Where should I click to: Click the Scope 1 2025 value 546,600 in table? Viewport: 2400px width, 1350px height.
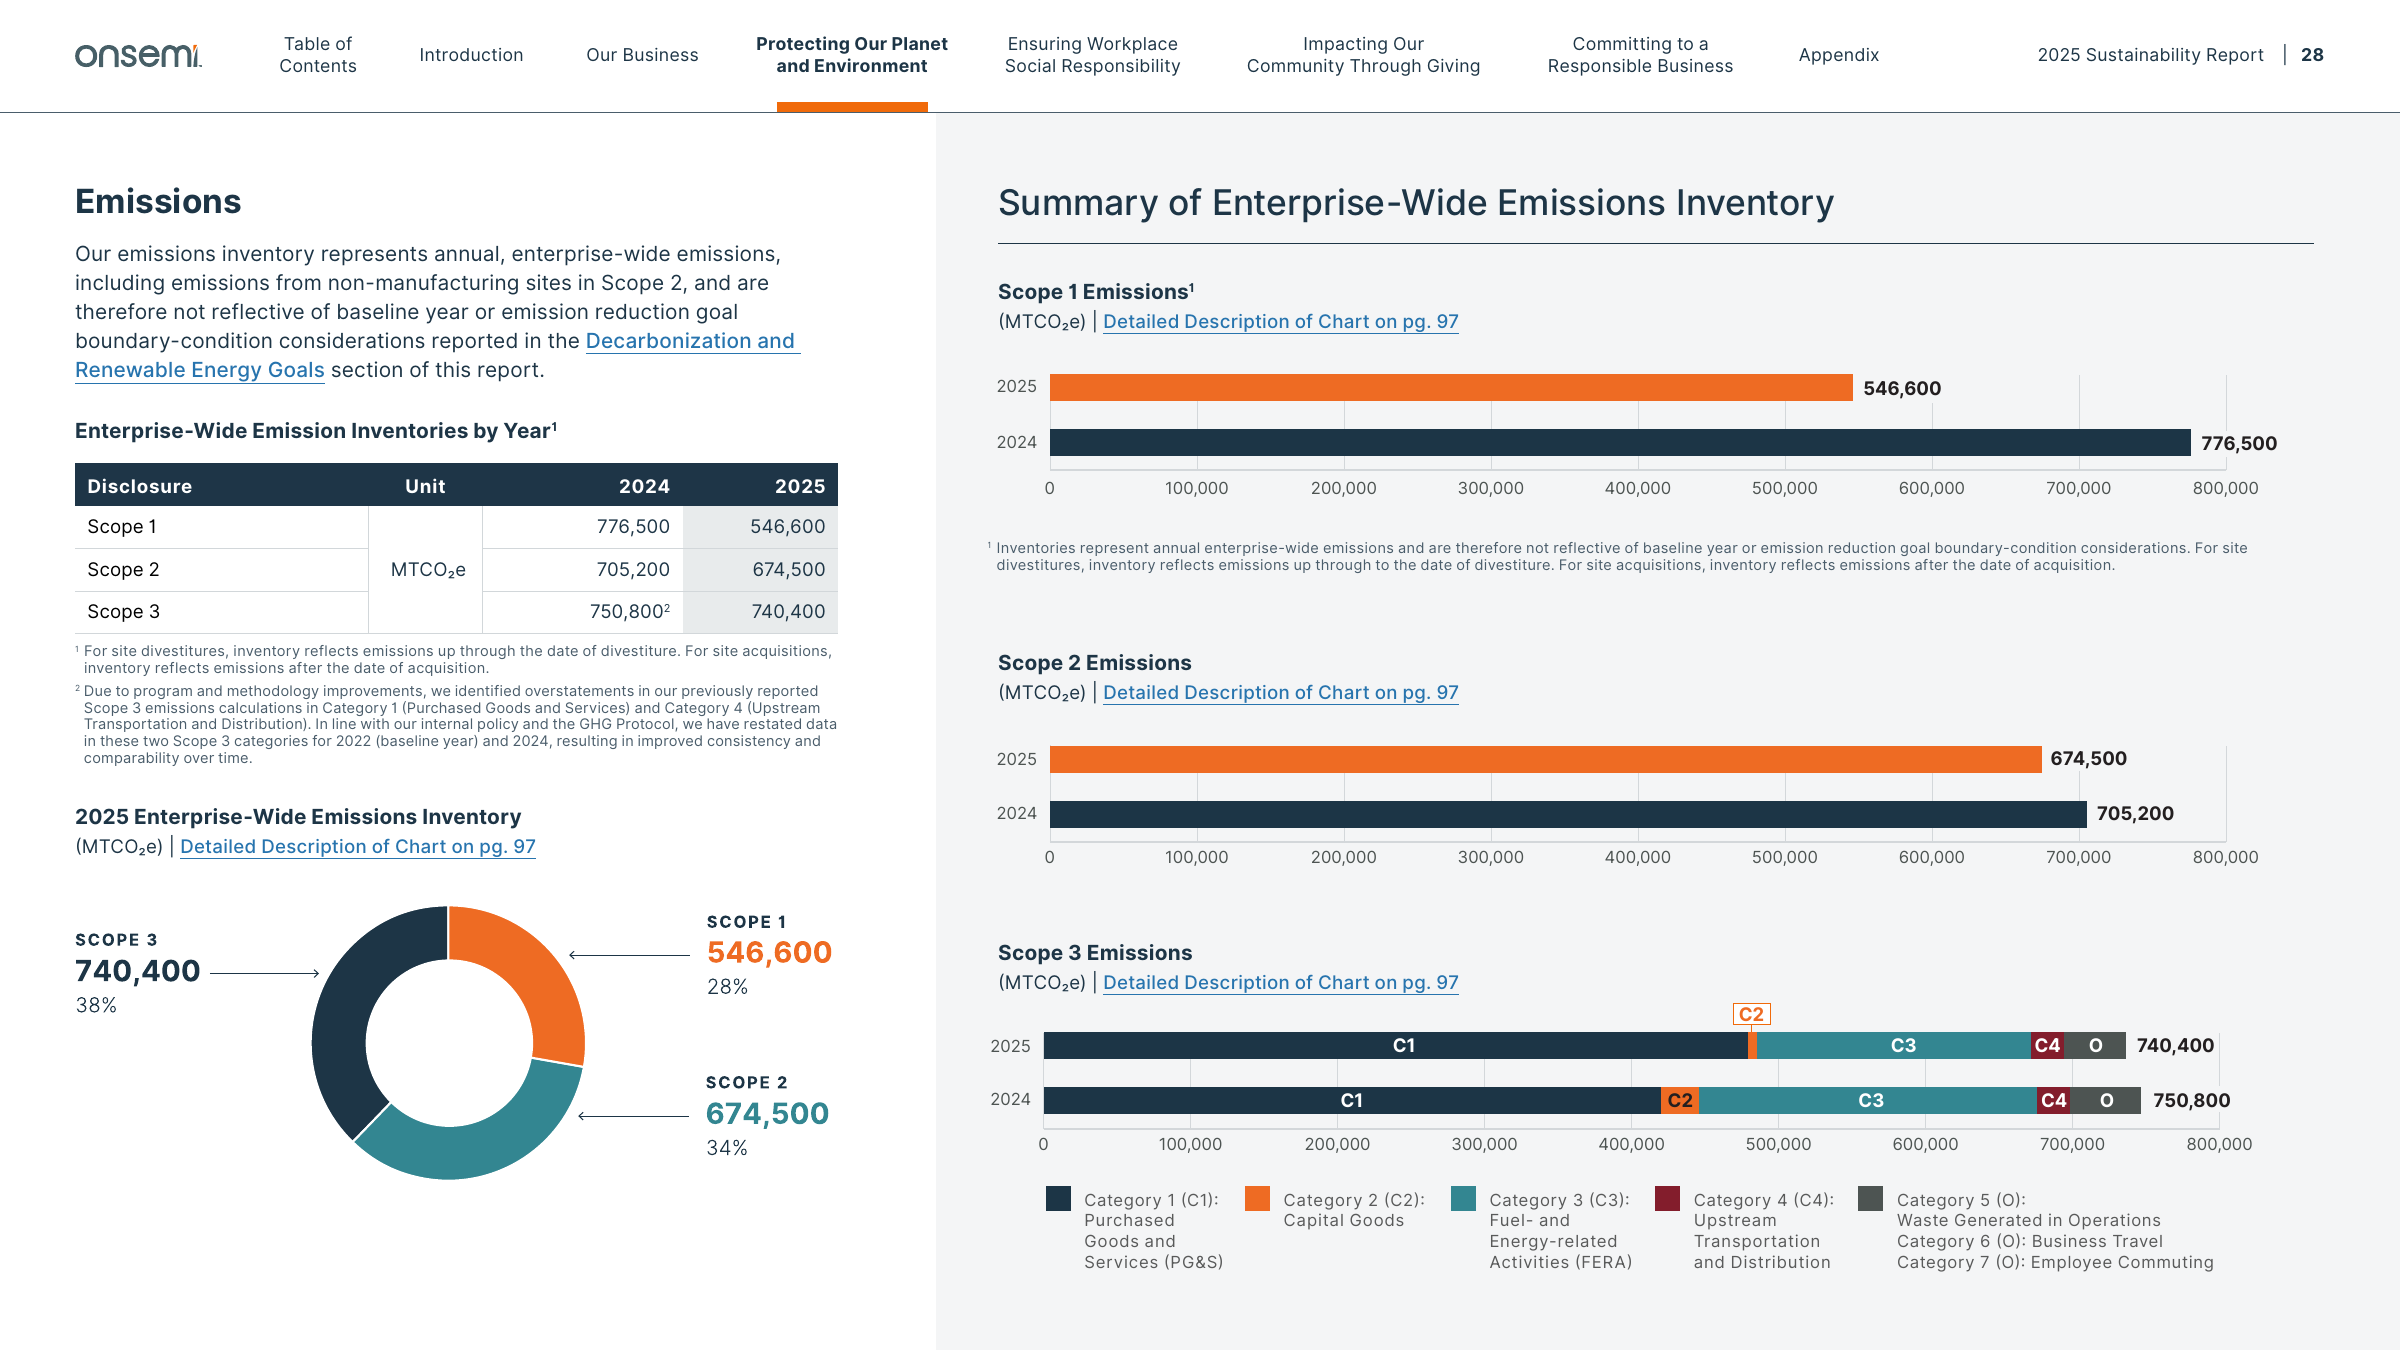coord(787,527)
